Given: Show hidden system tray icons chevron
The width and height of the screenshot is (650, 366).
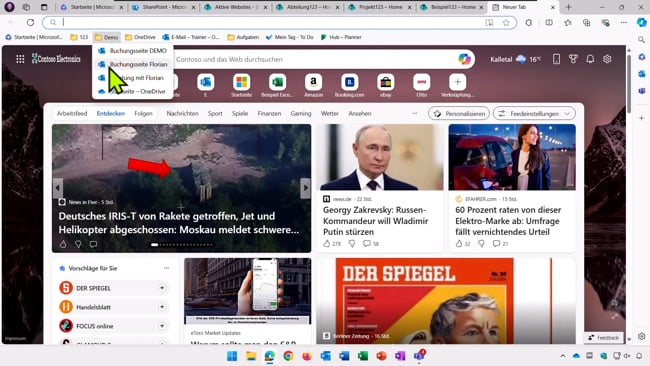Looking at the screenshot, I should click(x=563, y=356).
